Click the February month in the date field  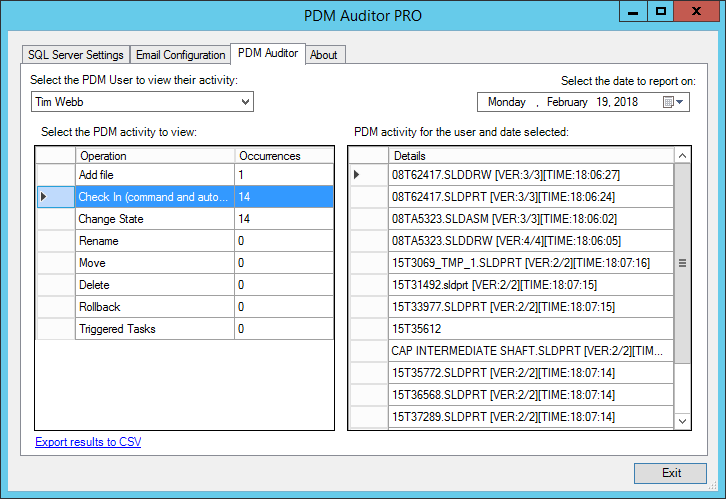[x=567, y=102]
